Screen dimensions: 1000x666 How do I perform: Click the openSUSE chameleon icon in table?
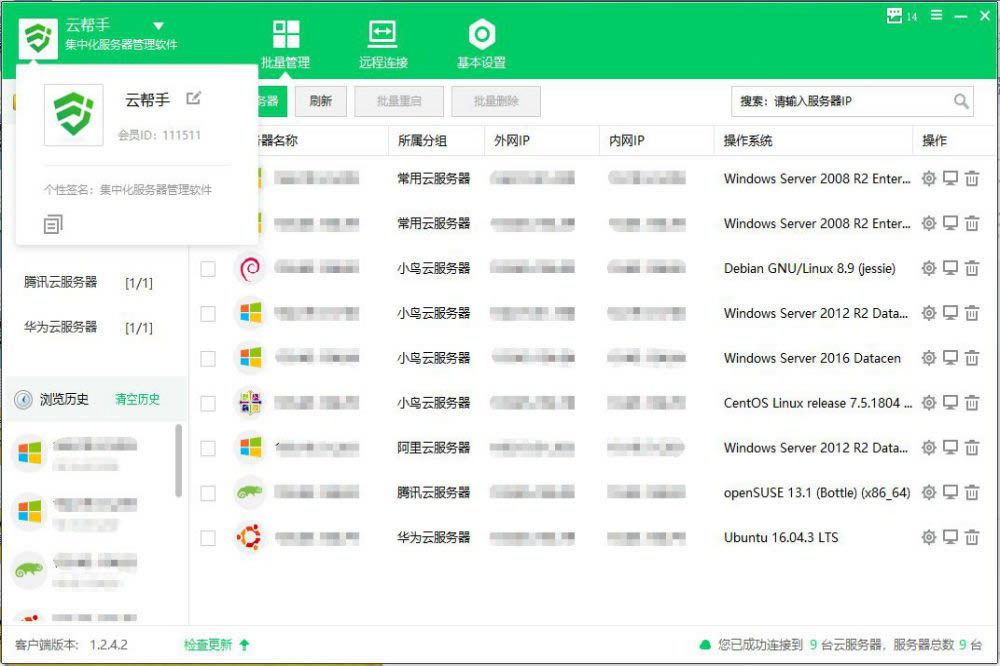(x=250, y=492)
